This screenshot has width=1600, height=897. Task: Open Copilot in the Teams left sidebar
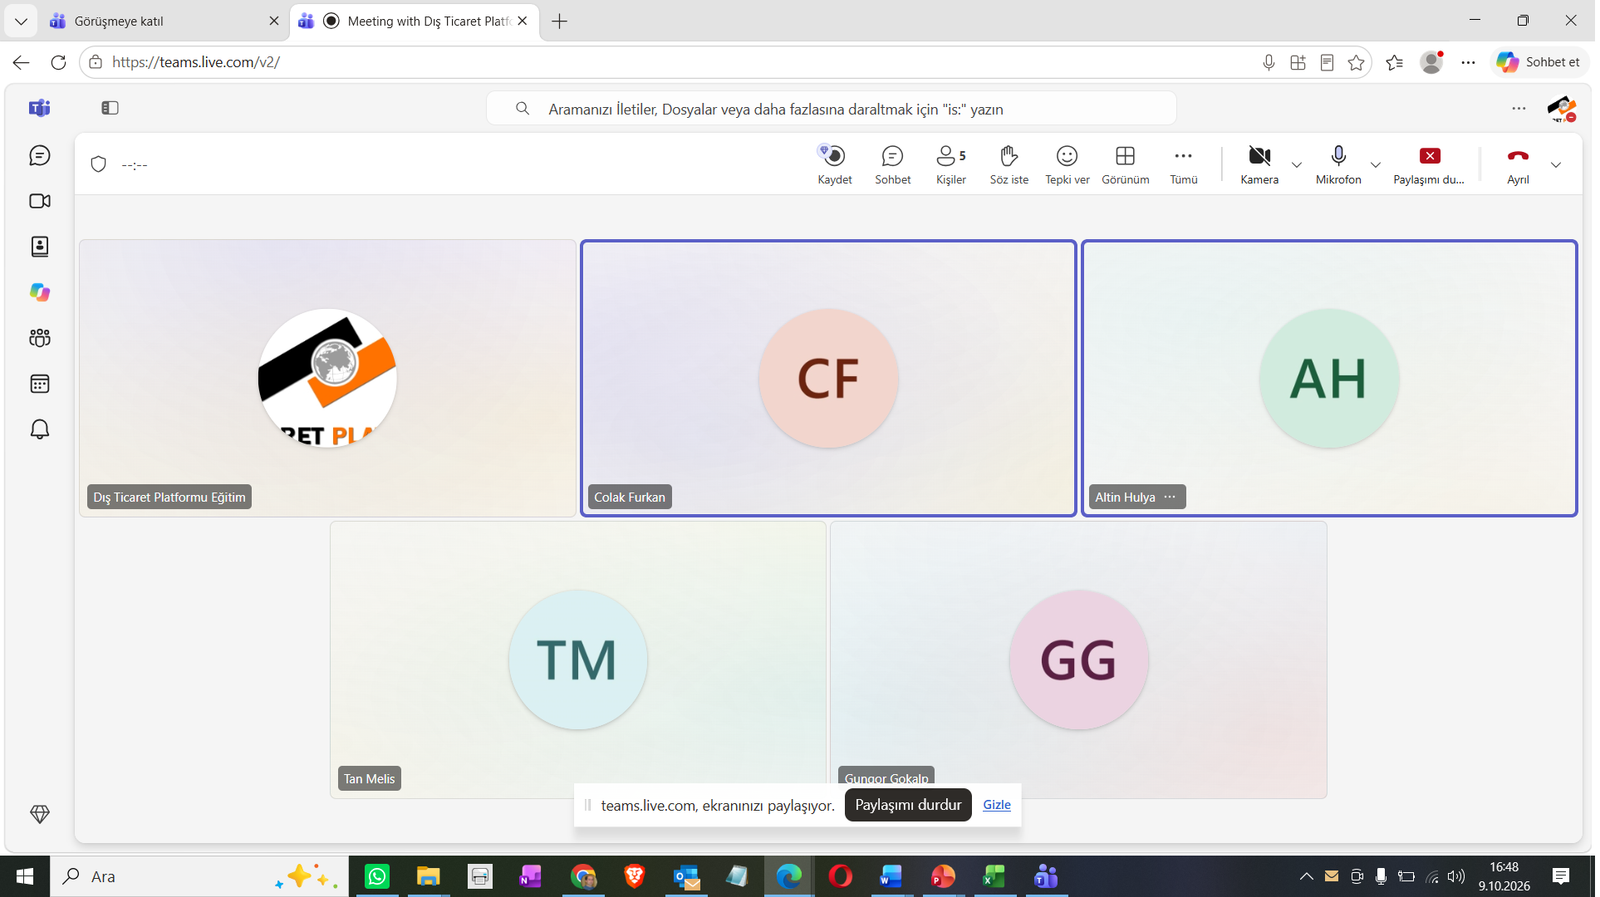[40, 292]
